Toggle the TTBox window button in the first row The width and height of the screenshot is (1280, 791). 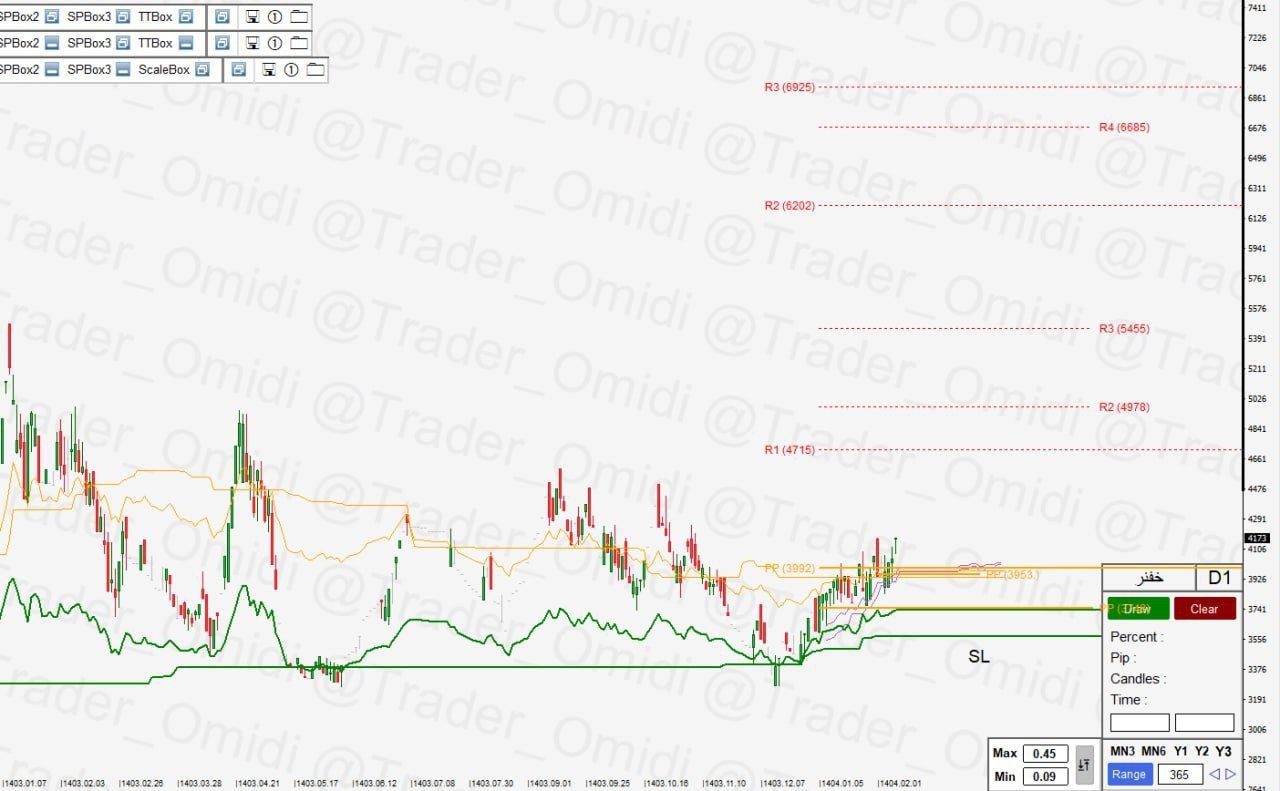click(x=185, y=17)
